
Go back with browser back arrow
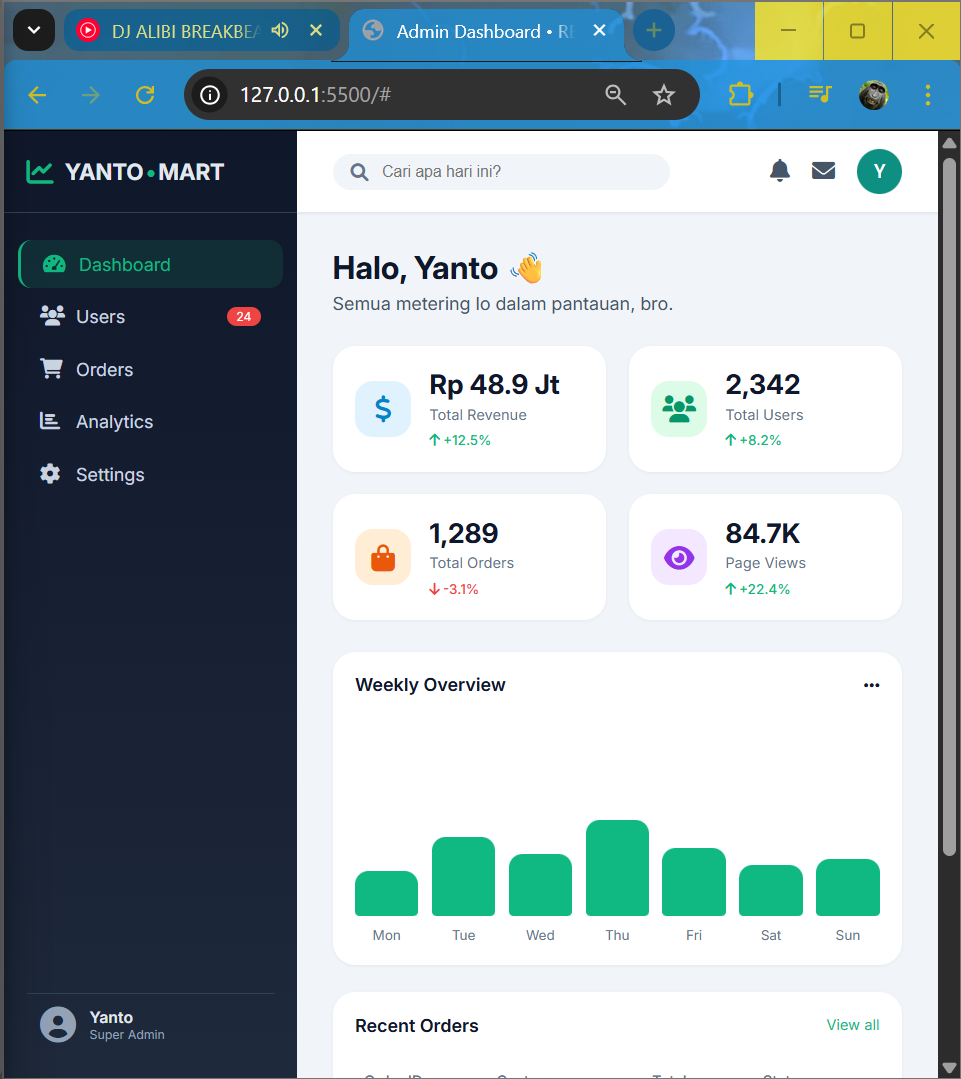[37, 95]
